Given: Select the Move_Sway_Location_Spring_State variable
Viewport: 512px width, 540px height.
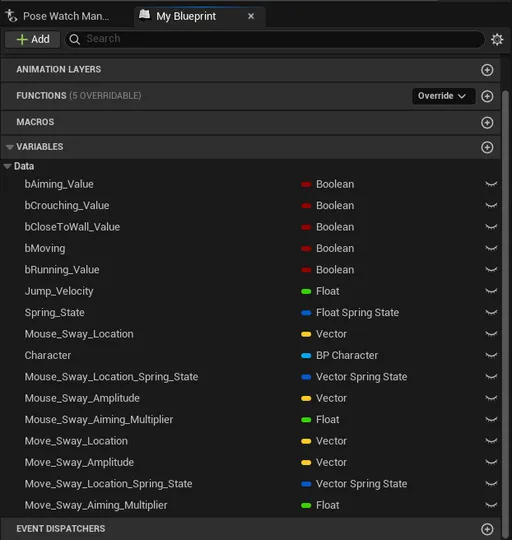Looking at the screenshot, I should [108, 484].
